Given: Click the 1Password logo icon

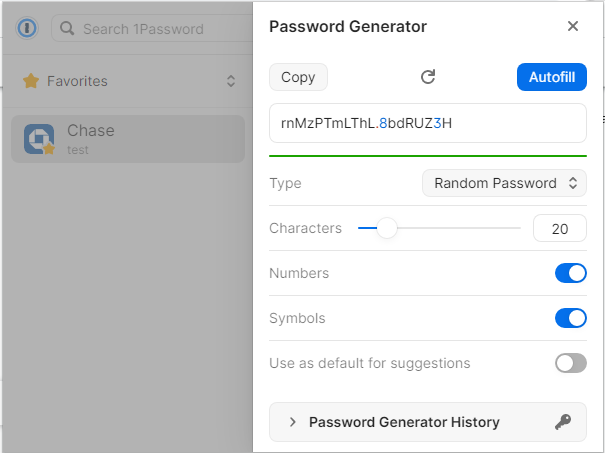Looking at the screenshot, I should point(27,28).
